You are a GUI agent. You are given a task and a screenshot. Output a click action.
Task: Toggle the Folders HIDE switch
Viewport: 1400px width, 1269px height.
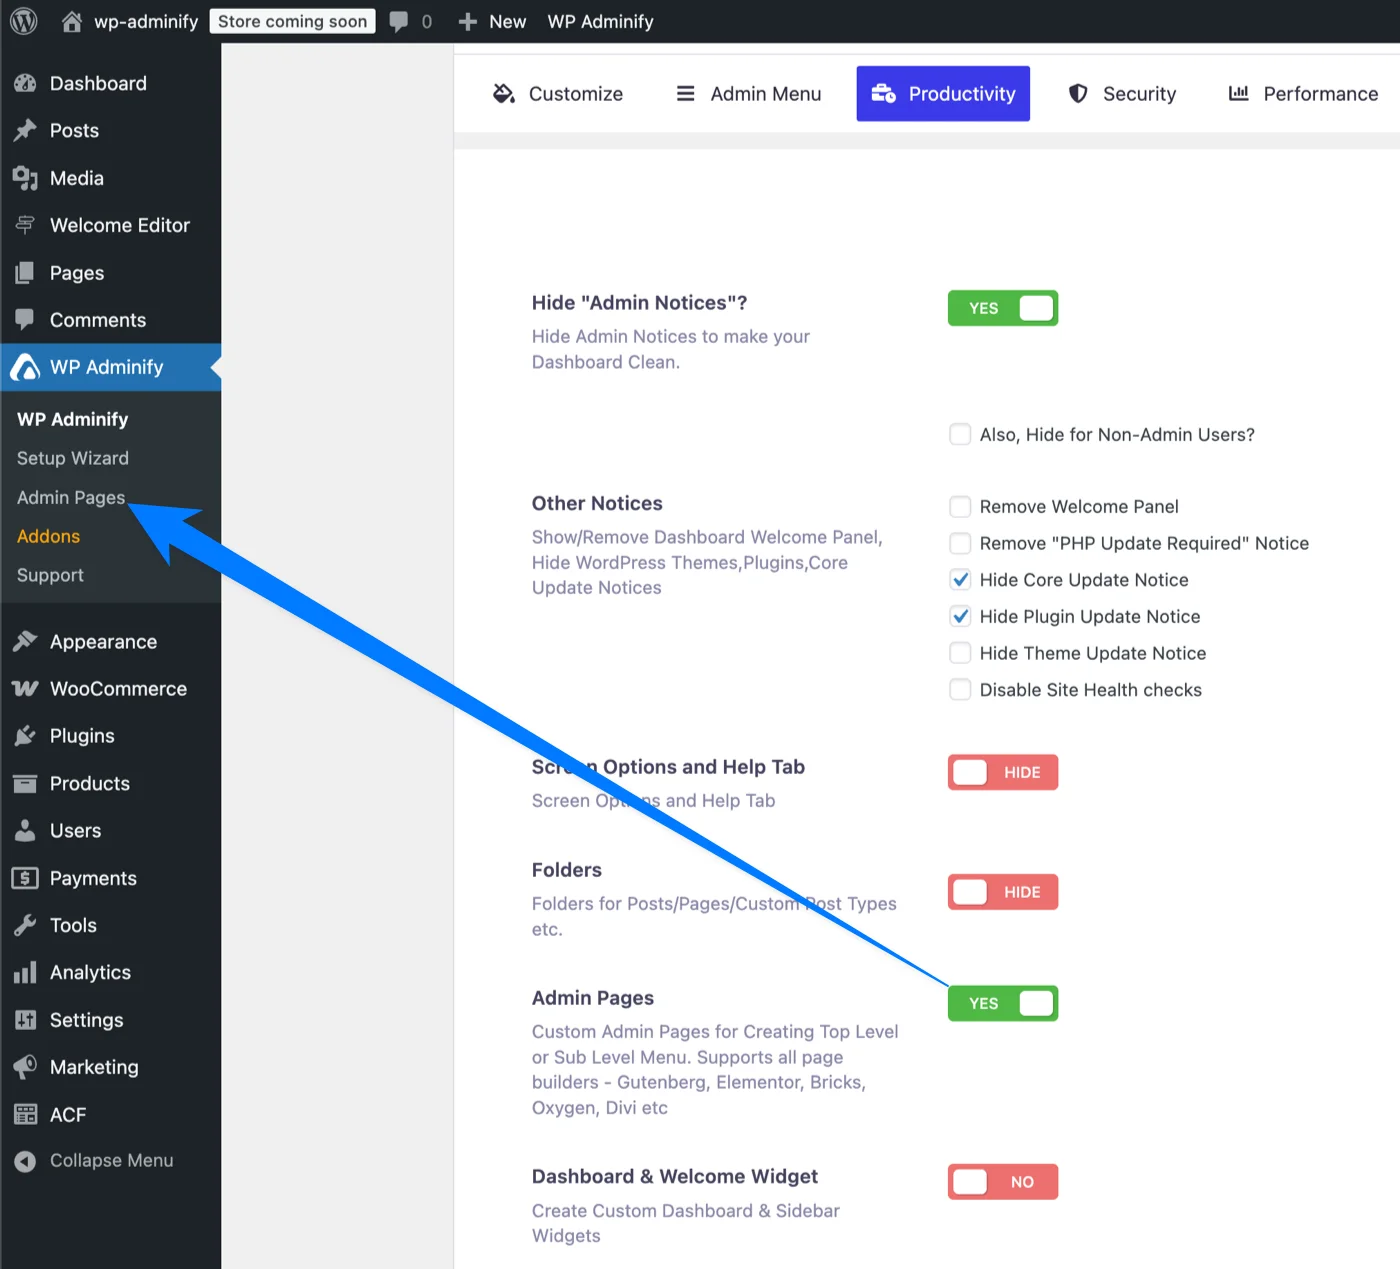pos(1003,892)
